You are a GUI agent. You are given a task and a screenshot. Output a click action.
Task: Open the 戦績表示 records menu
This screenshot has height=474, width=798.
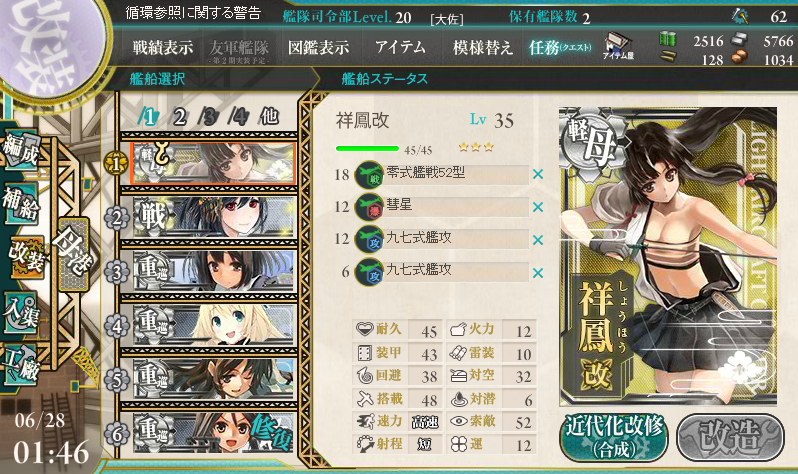click(163, 48)
